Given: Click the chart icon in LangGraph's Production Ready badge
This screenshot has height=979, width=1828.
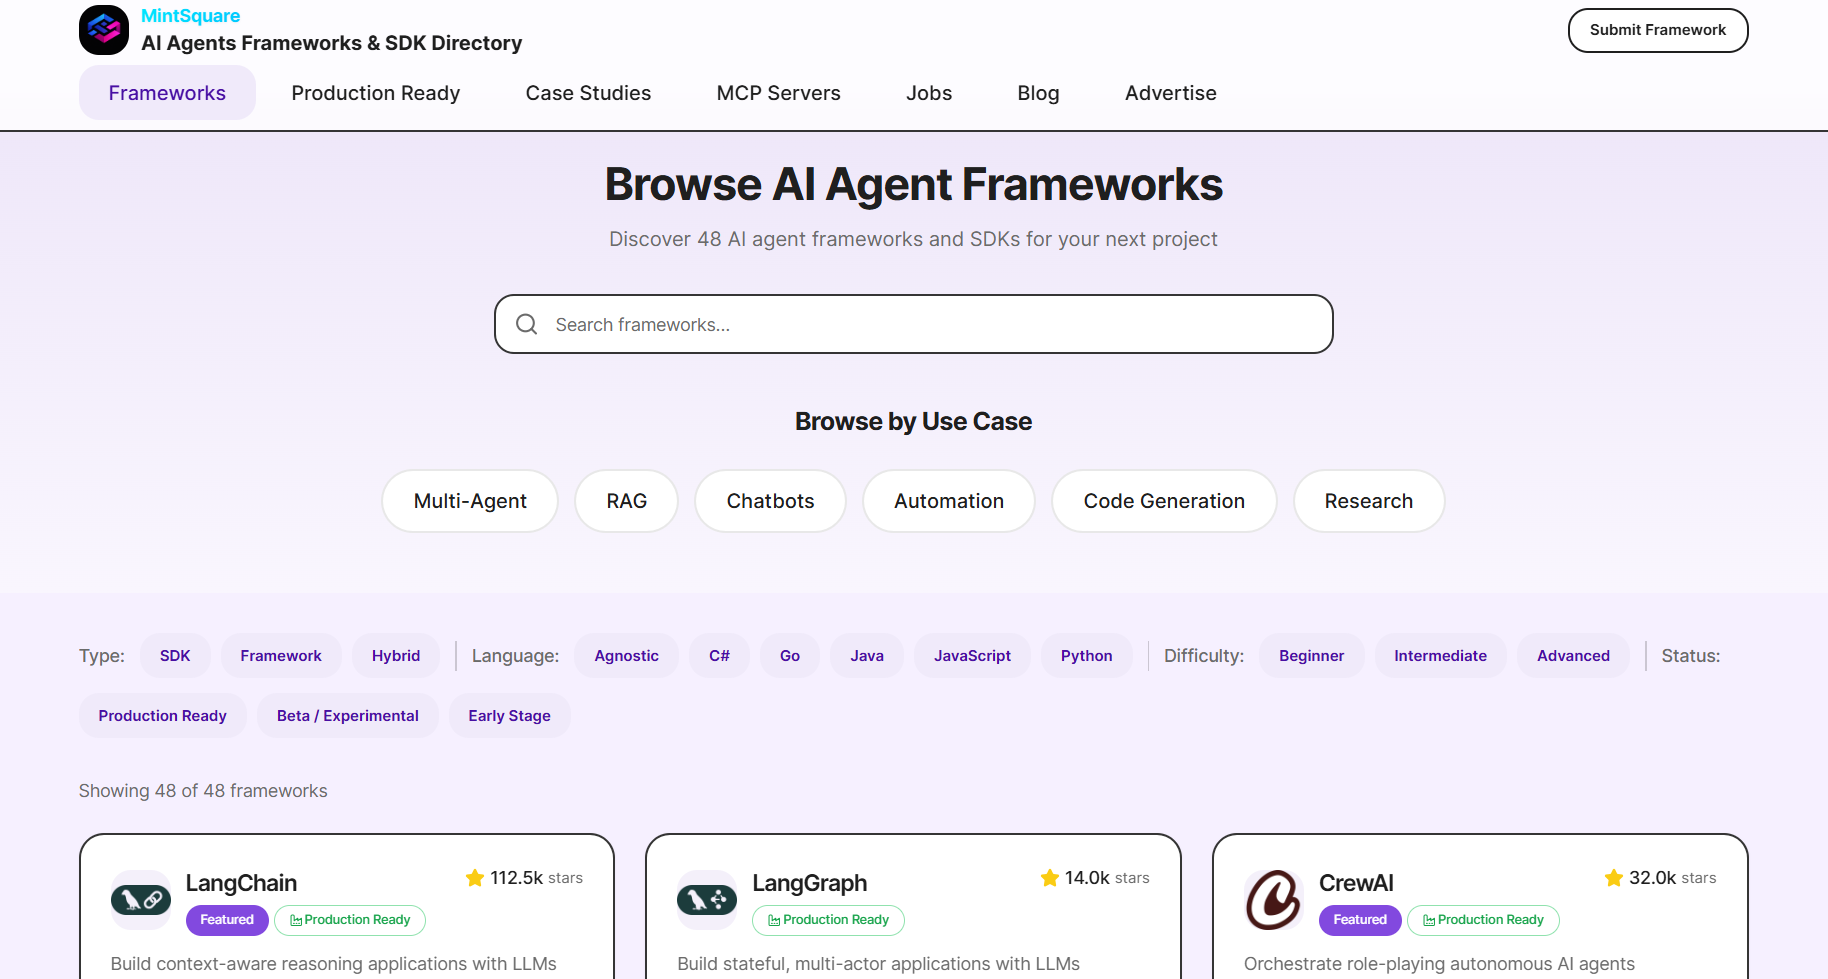Looking at the screenshot, I should [773, 919].
